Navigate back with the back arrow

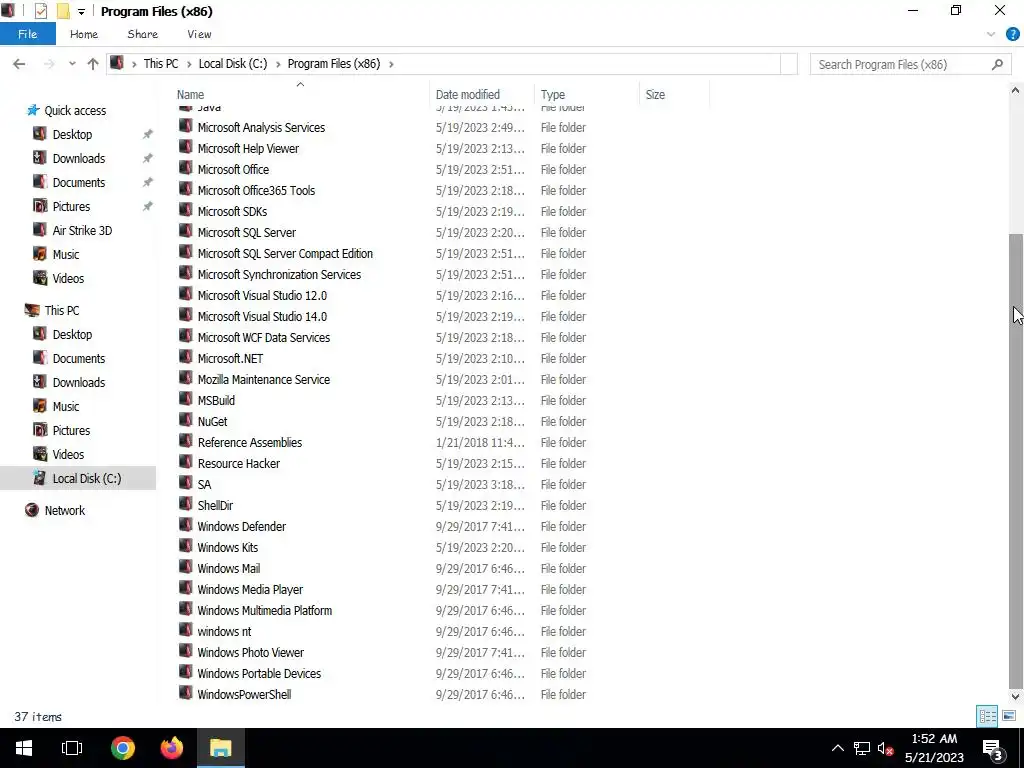pos(19,64)
